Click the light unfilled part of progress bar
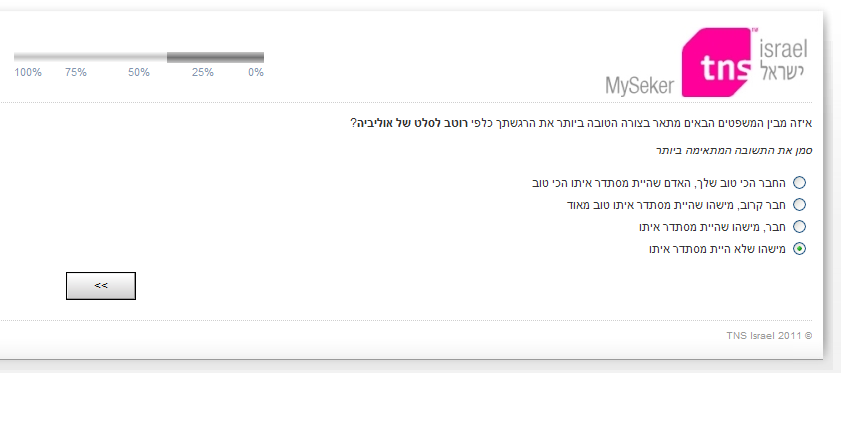 pyautogui.click(x=90, y=57)
